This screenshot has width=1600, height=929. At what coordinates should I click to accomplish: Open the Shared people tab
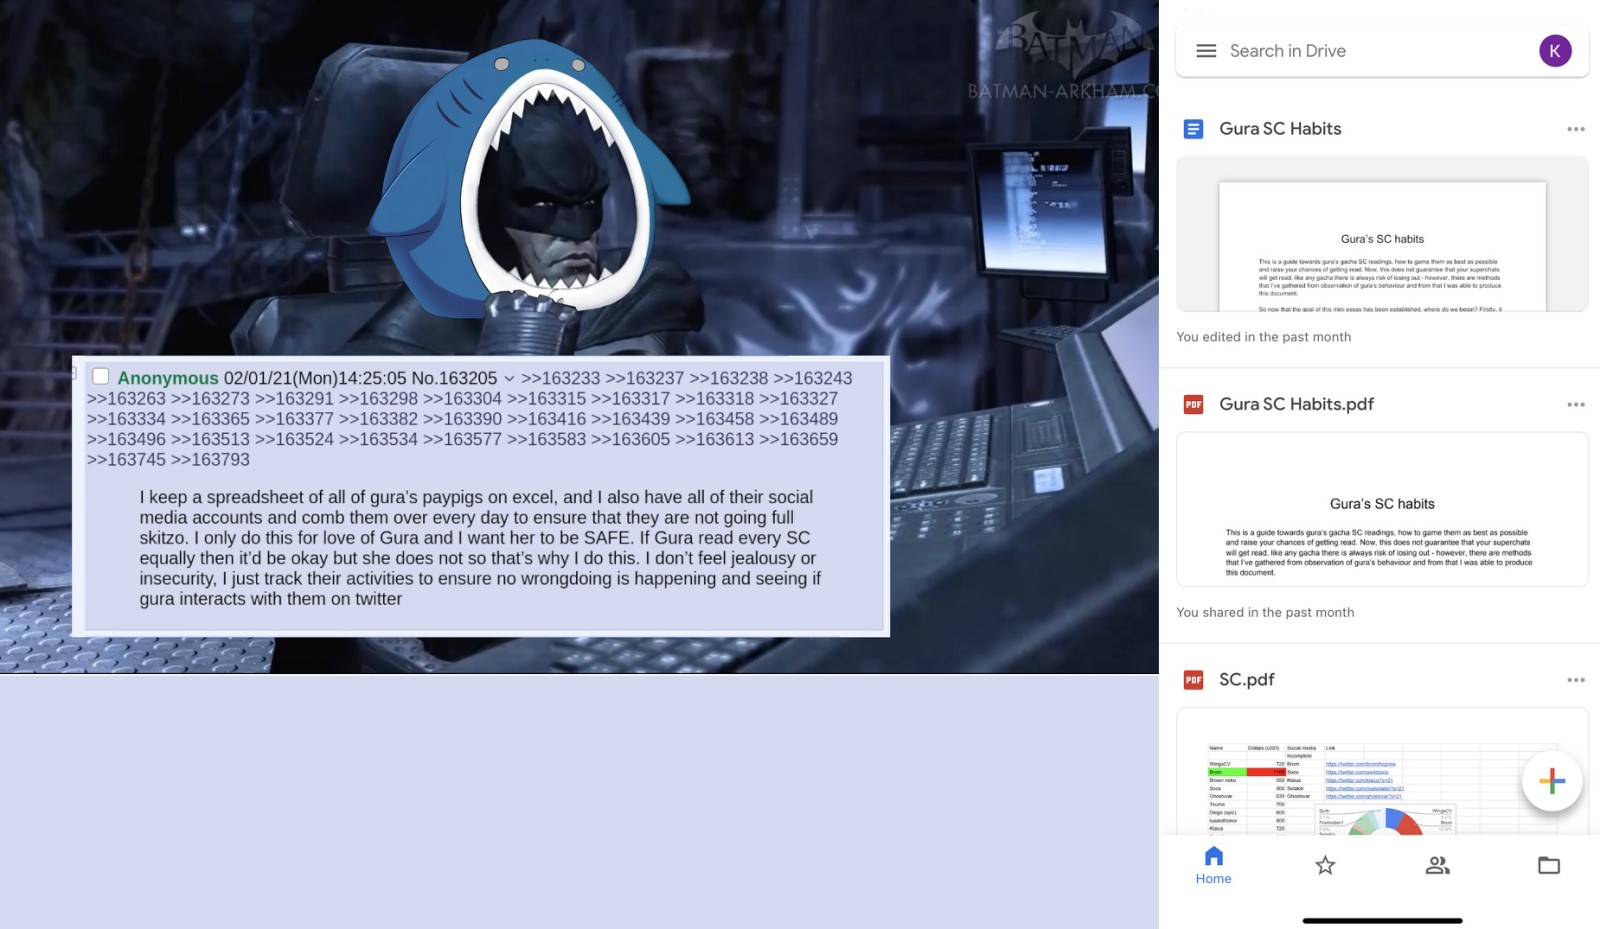tap(1438, 866)
